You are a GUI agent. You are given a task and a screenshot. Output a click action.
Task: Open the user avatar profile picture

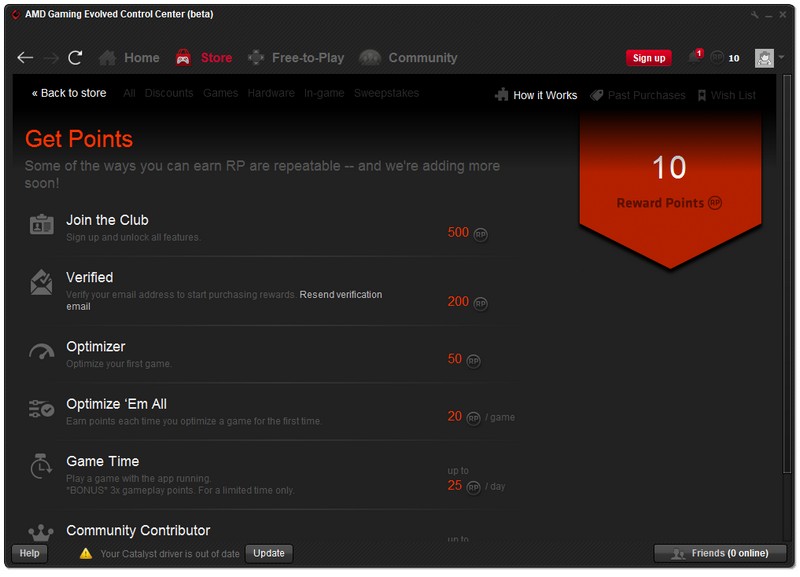[x=764, y=58]
